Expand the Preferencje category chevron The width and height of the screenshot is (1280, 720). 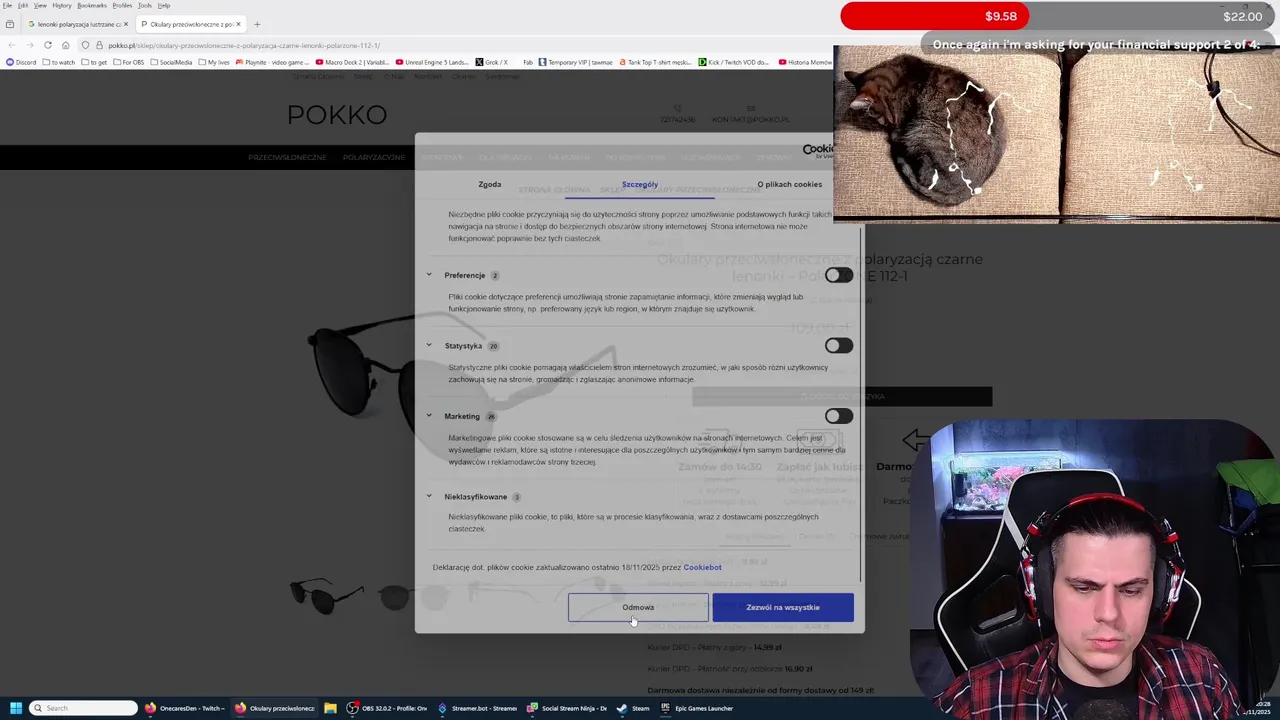point(429,275)
